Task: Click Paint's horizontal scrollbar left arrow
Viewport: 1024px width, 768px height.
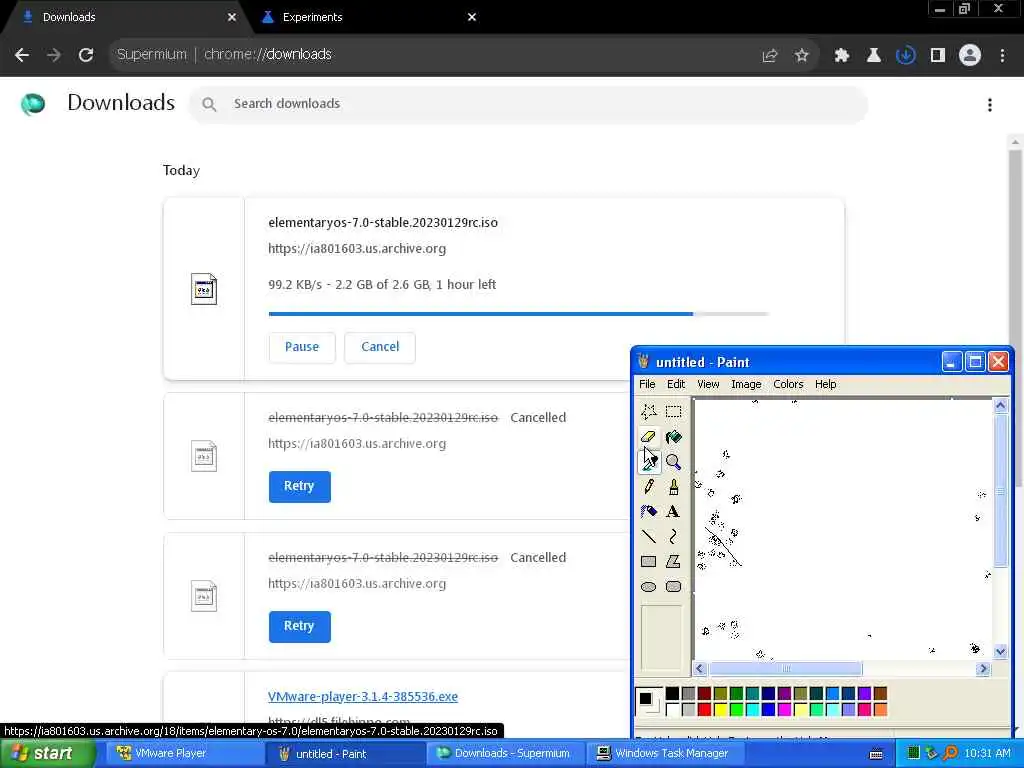Action: (x=700, y=669)
